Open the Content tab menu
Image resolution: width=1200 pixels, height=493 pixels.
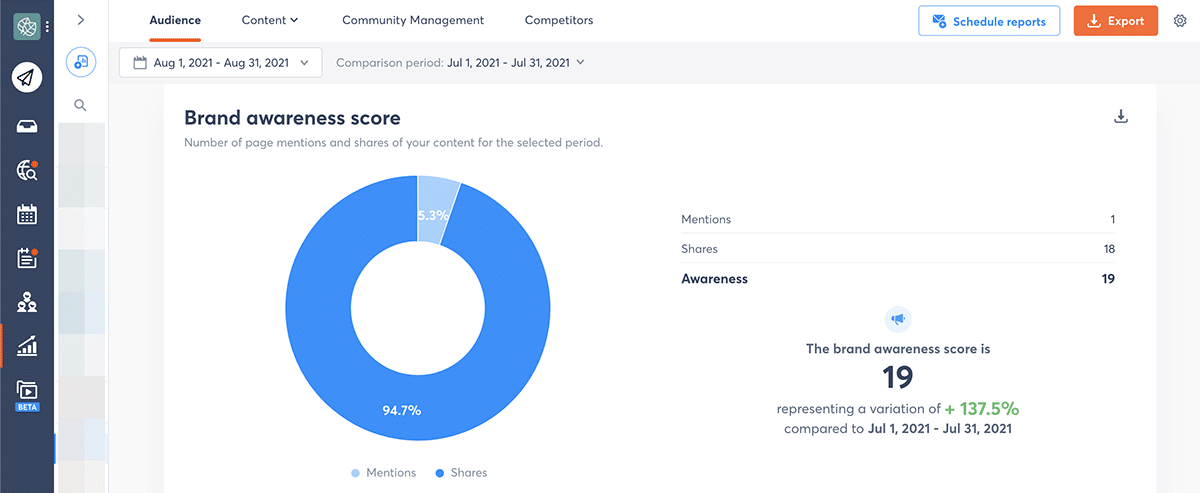270,20
